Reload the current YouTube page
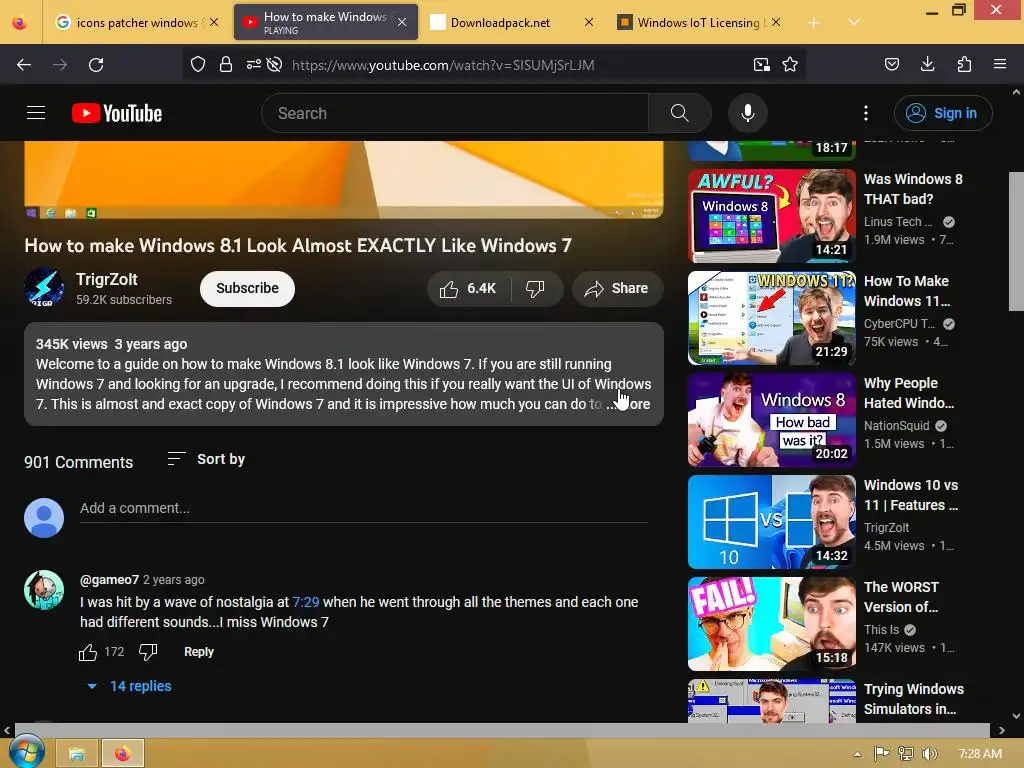This screenshot has width=1024, height=768. coord(96,65)
